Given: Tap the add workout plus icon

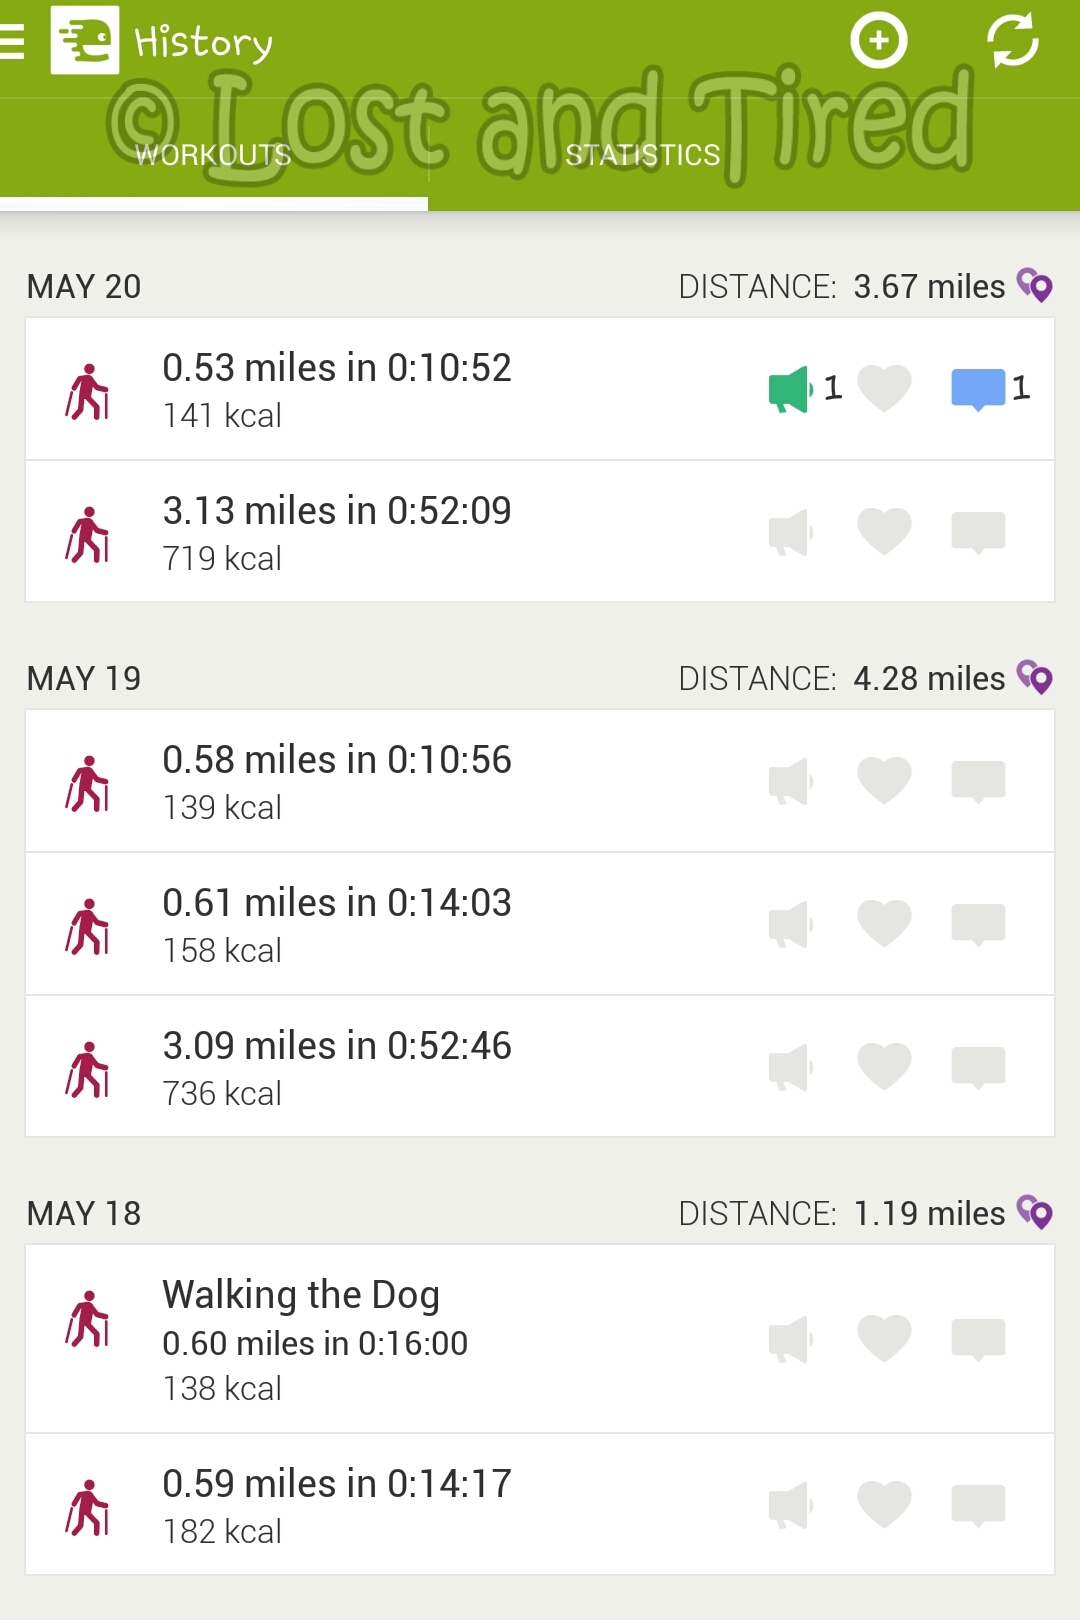Looking at the screenshot, I should [878, 41].
